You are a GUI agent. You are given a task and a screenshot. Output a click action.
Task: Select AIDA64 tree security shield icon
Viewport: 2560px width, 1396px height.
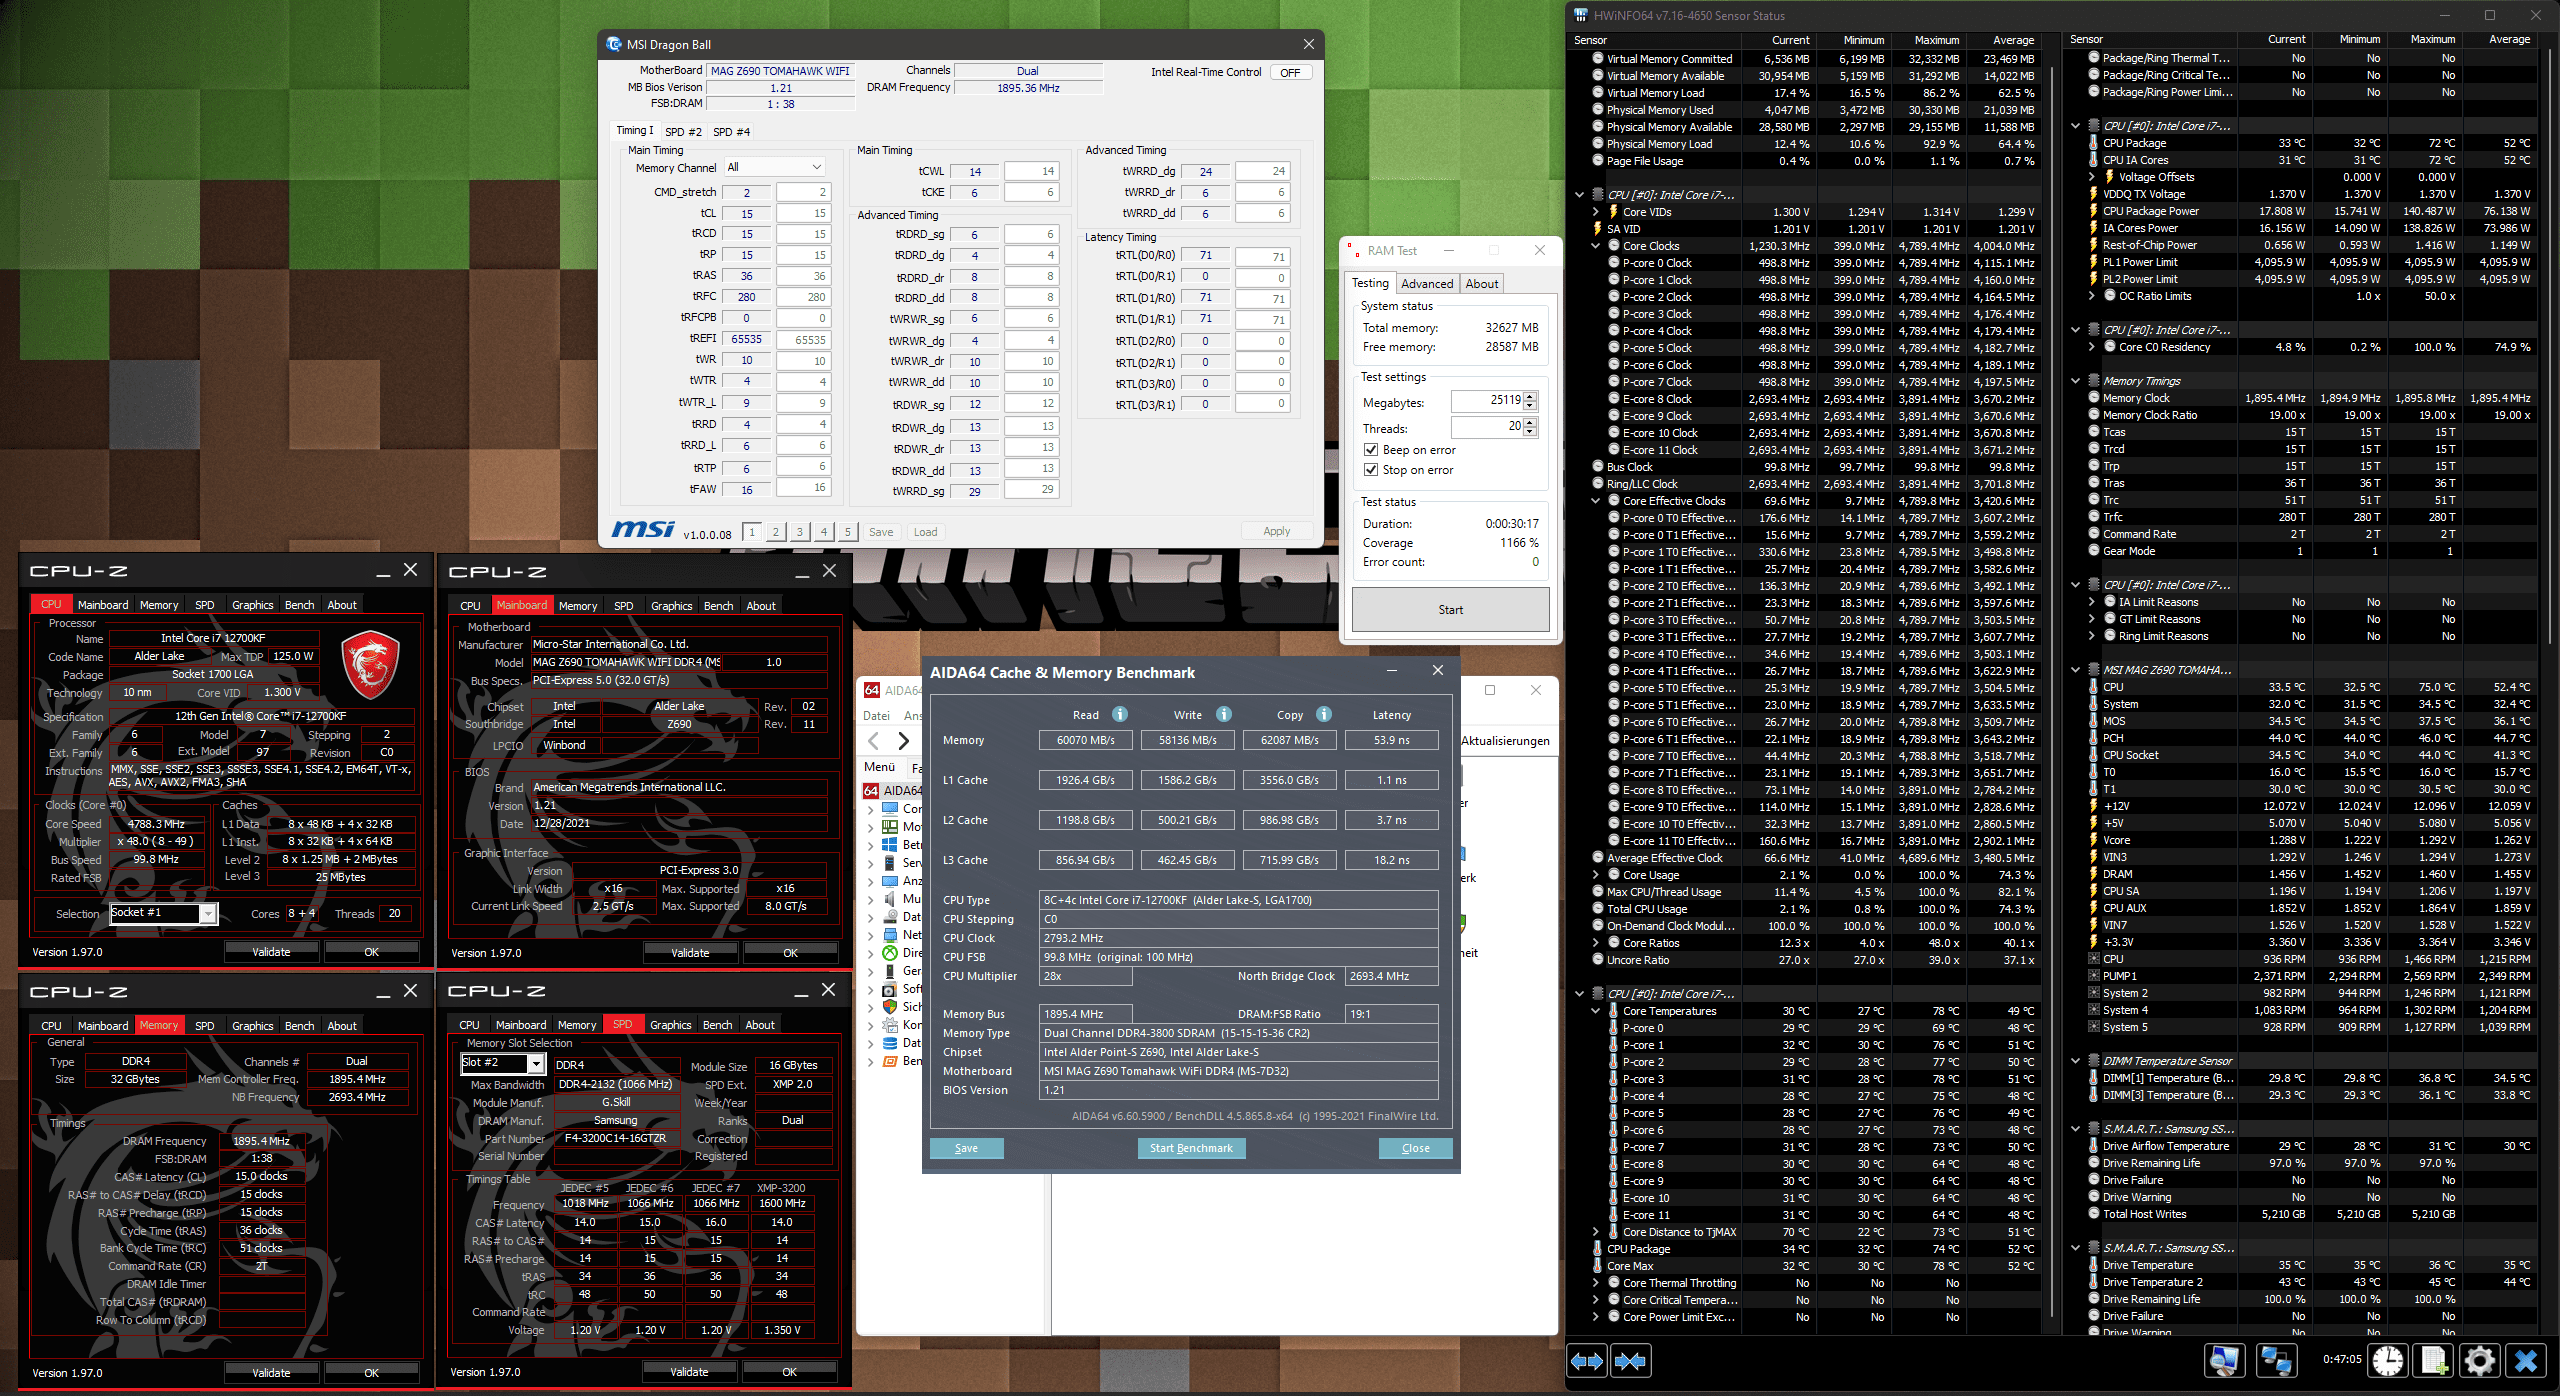pyautogui.click(x=890, y=1007)
